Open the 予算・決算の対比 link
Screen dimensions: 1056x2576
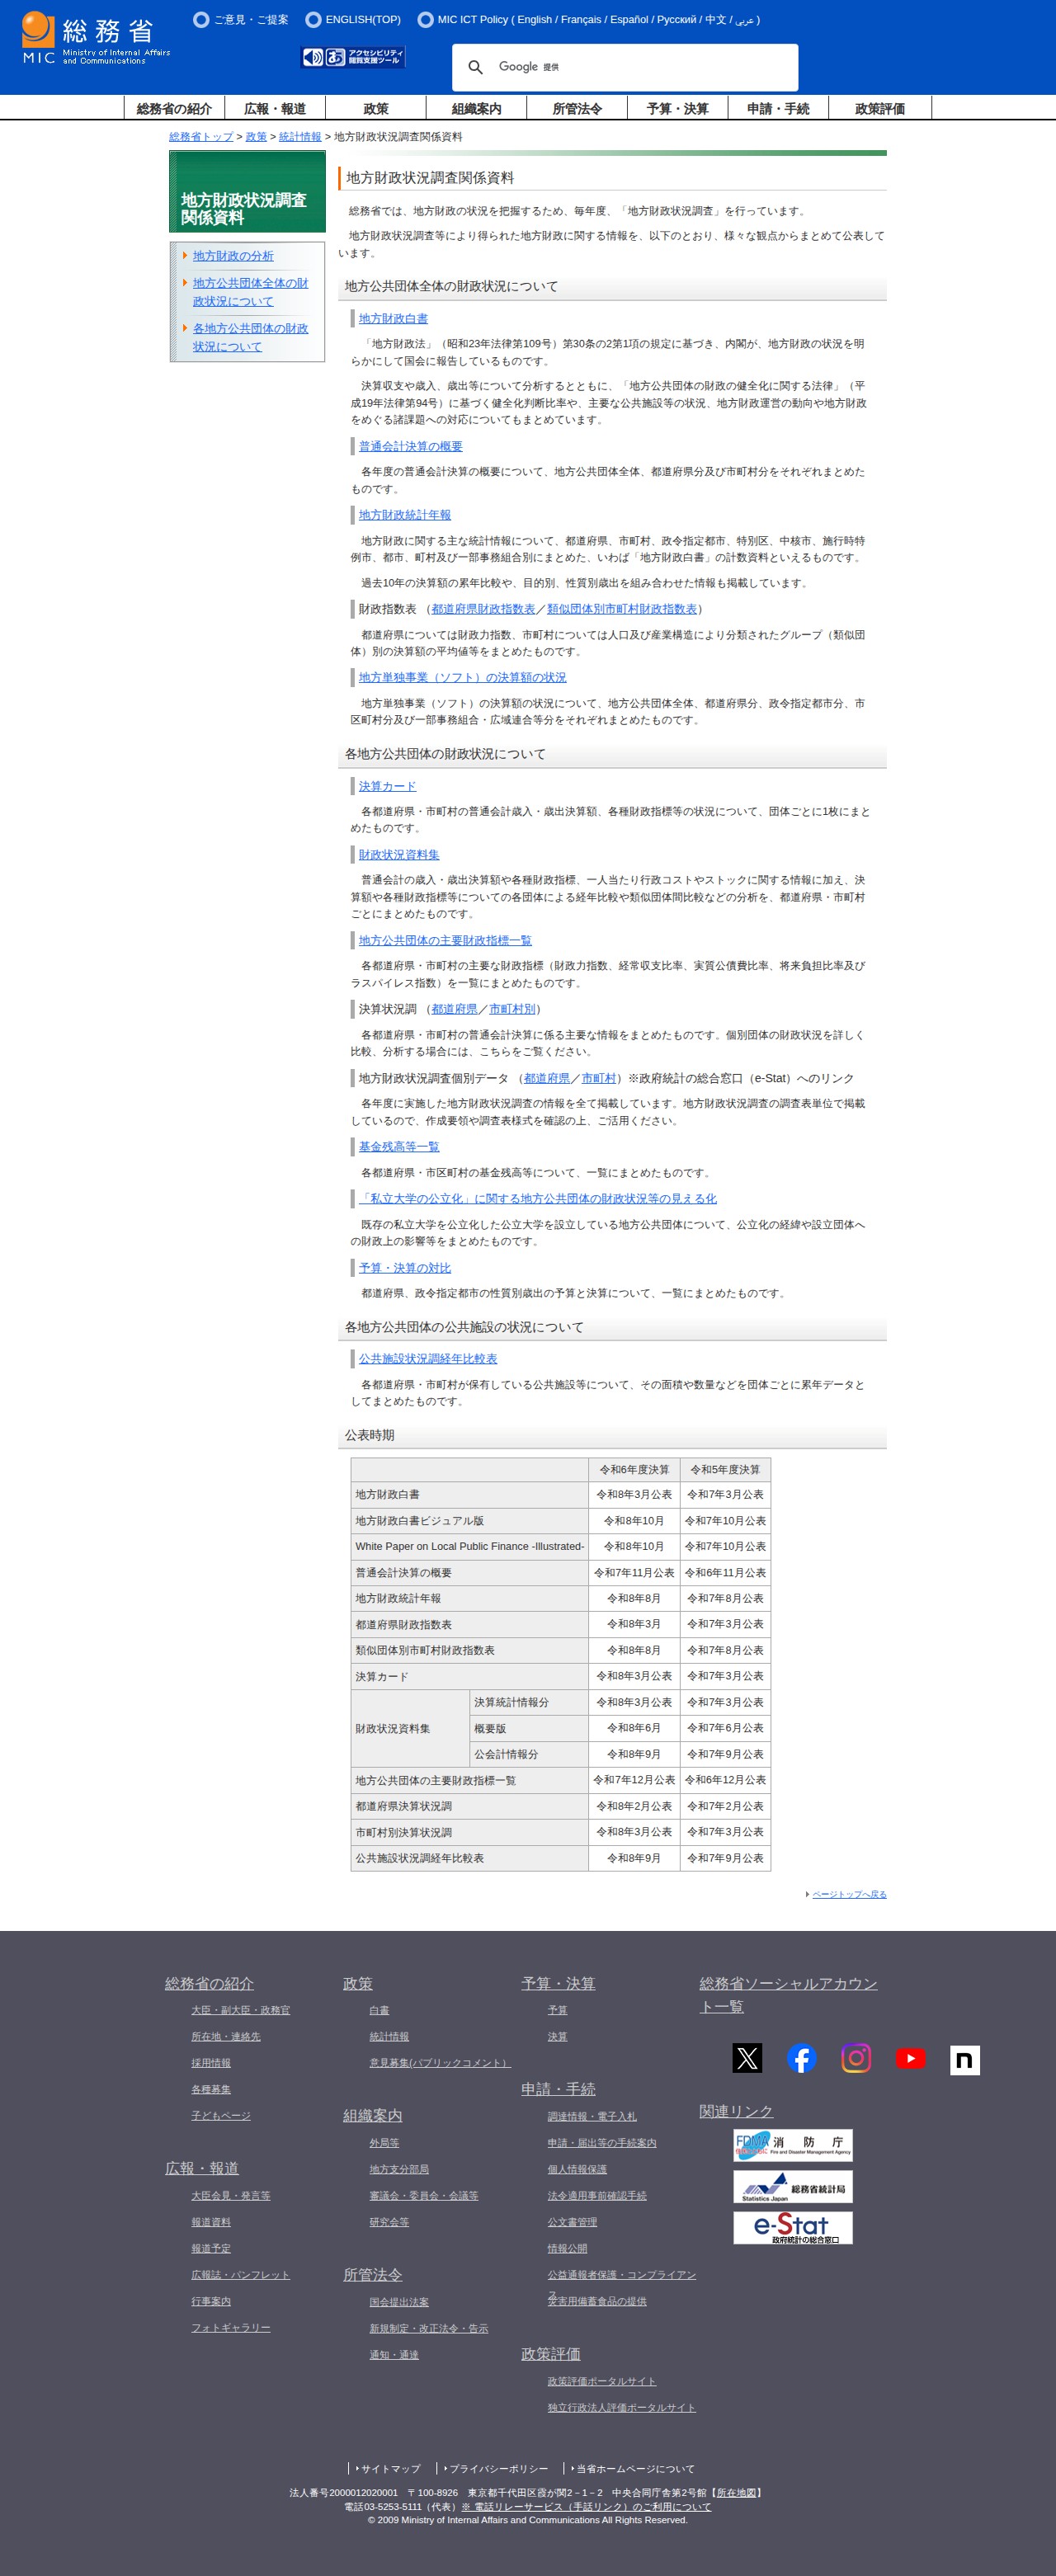pos(405,1267)
